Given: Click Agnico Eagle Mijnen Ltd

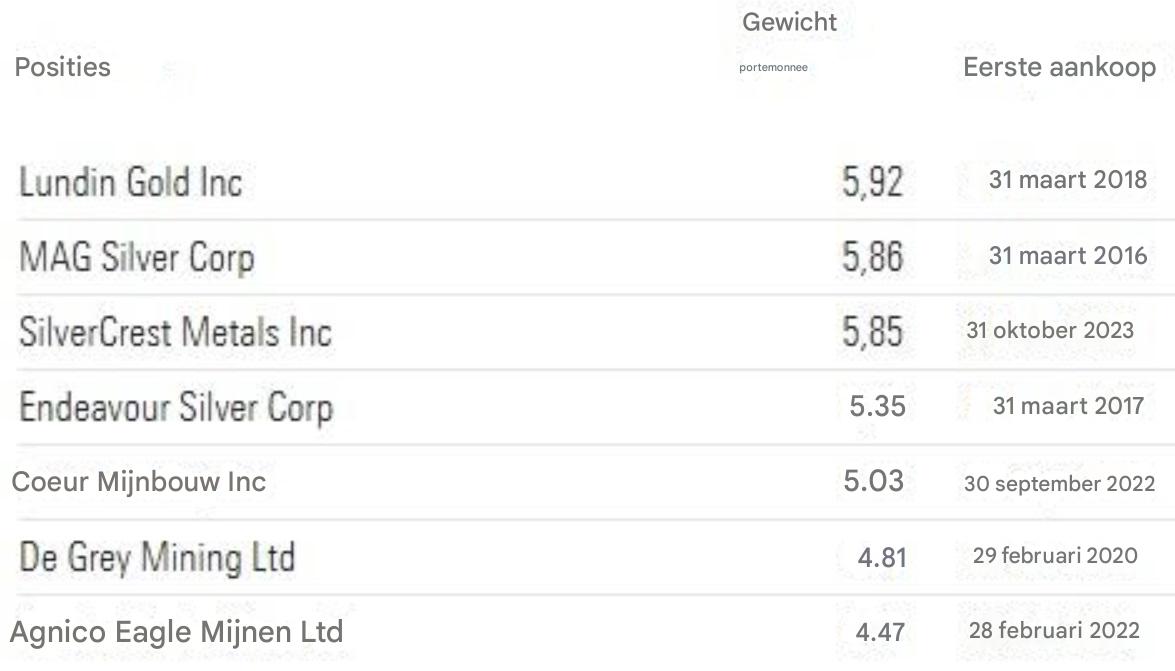Looking at the screenshot, I should click(x=176, y=632).
